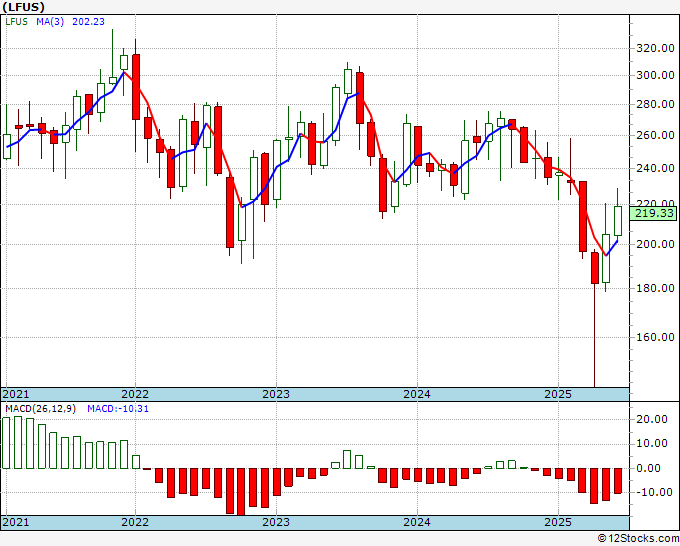The height and width of the screenshot is (546, 680).
Task: Click 2024 on the MACD time axis
Action: click(417, 522)
